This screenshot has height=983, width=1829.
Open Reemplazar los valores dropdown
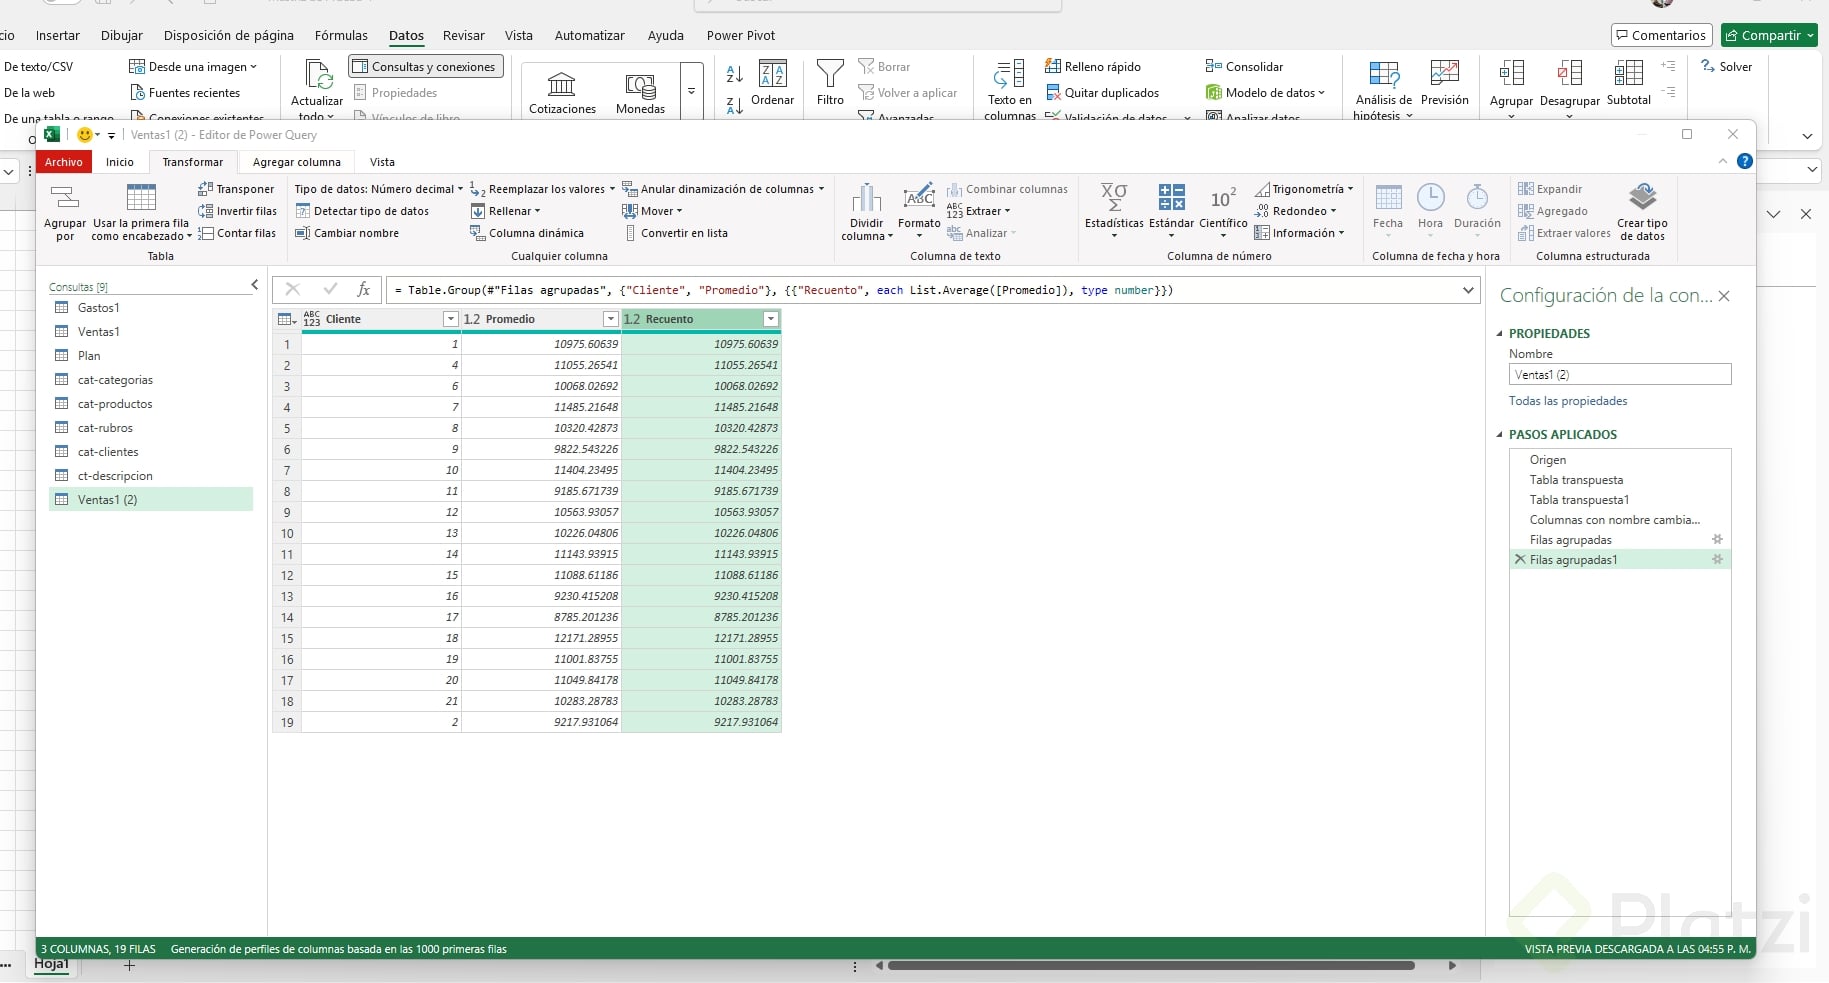click(x=542, y=189)
